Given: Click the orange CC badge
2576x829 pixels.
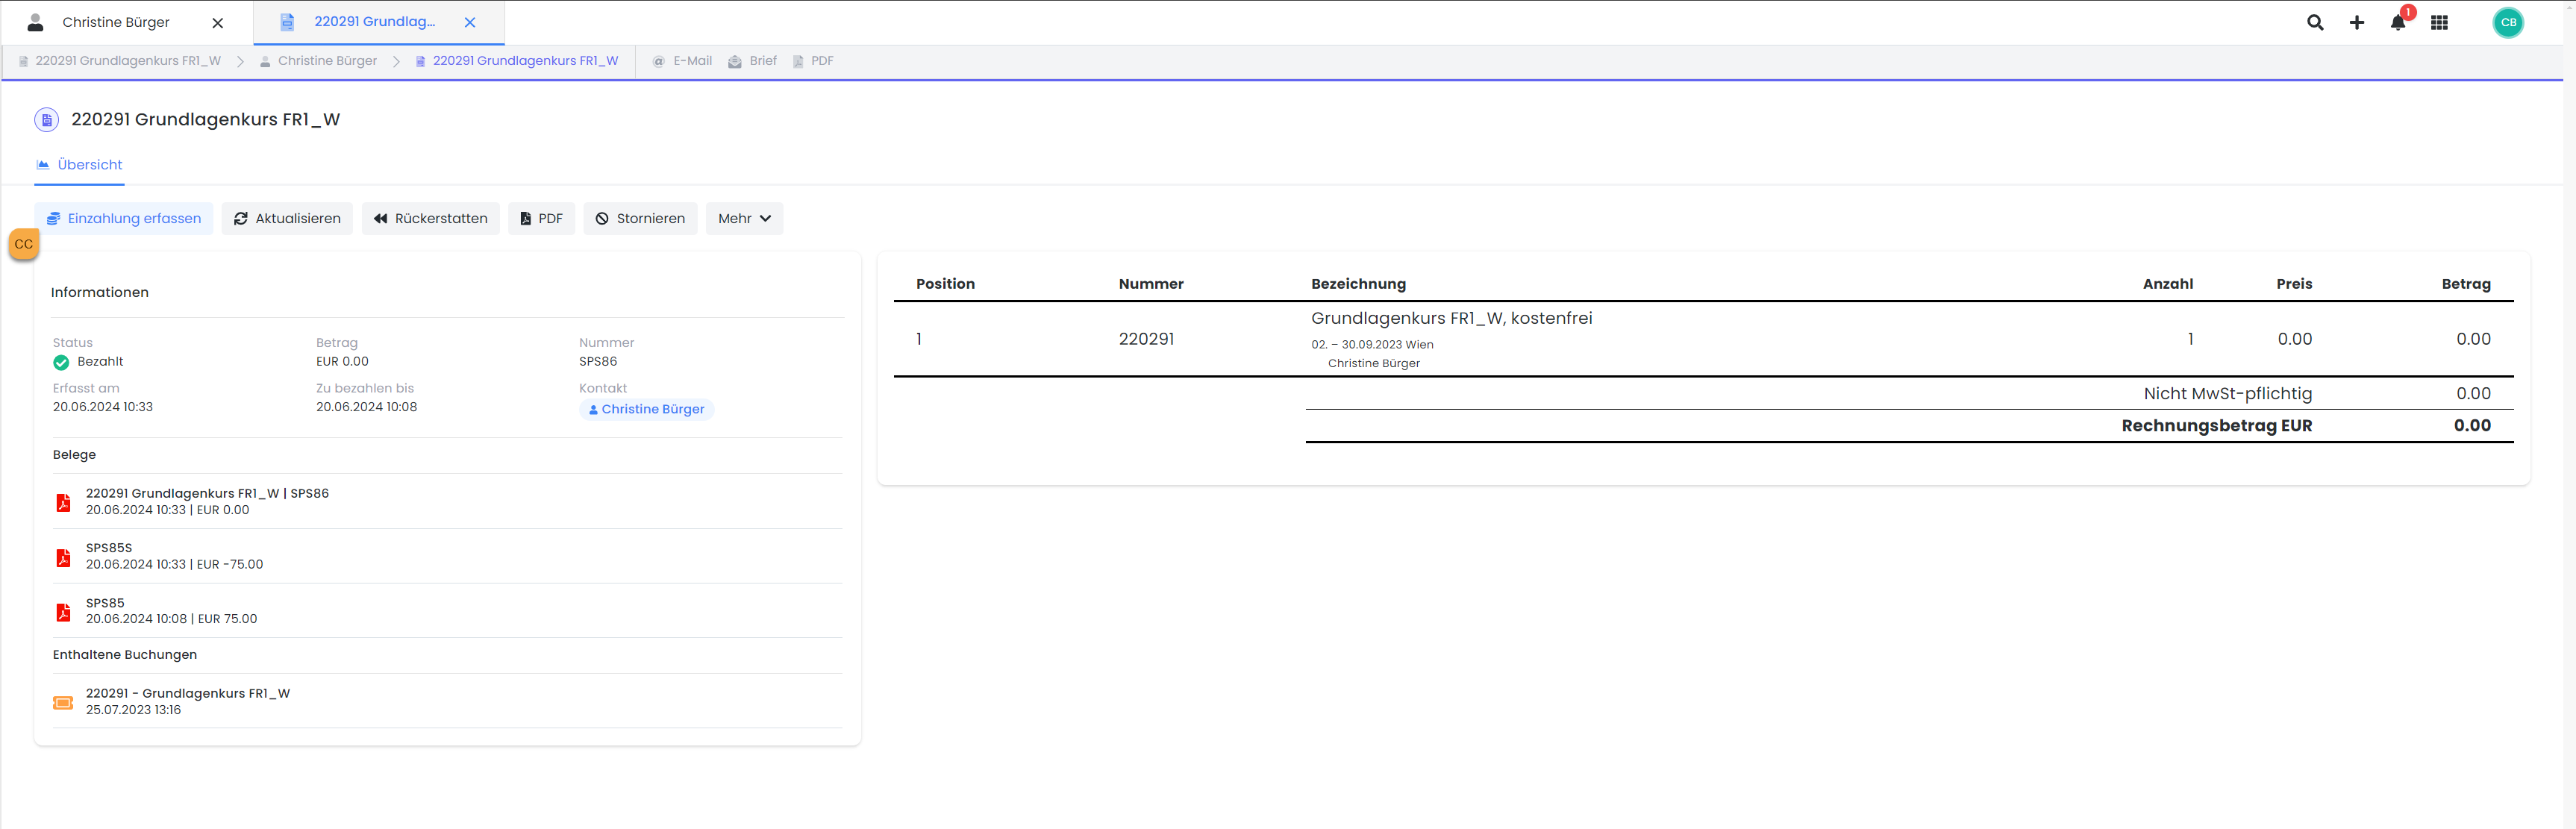Looking at the screenshot, I should coord(24,244).
